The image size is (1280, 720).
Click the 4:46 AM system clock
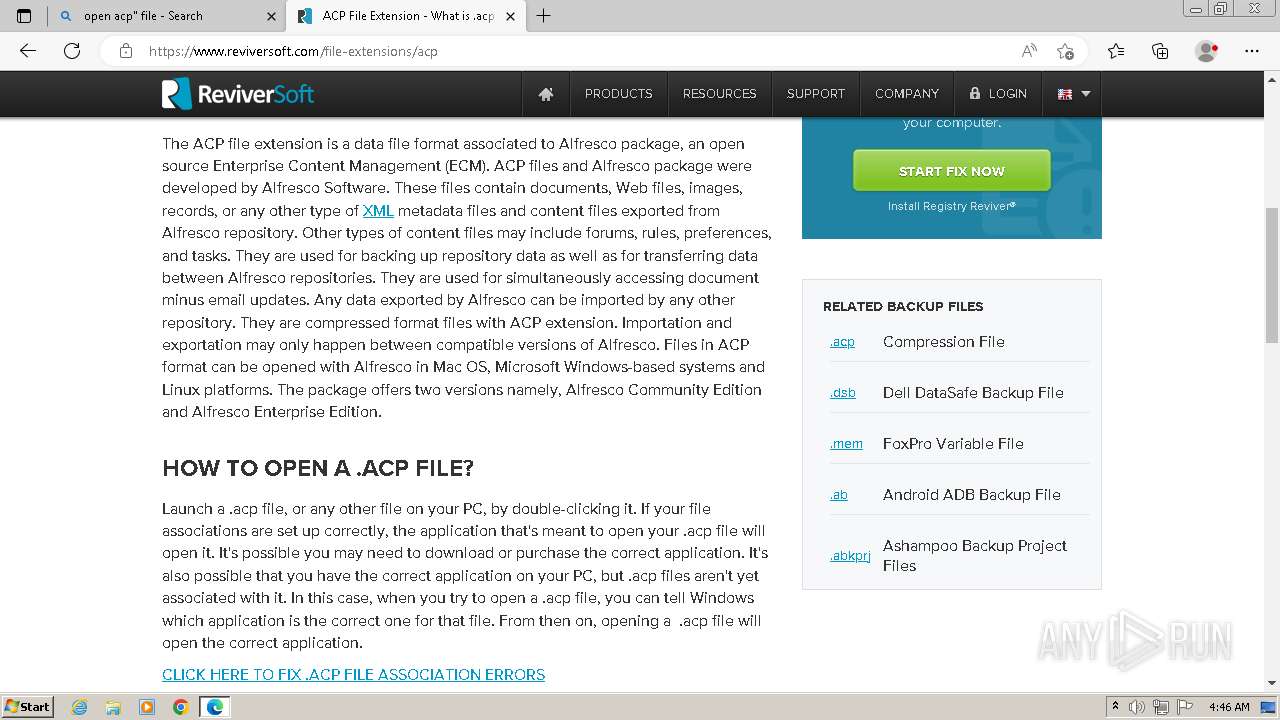1229,707
